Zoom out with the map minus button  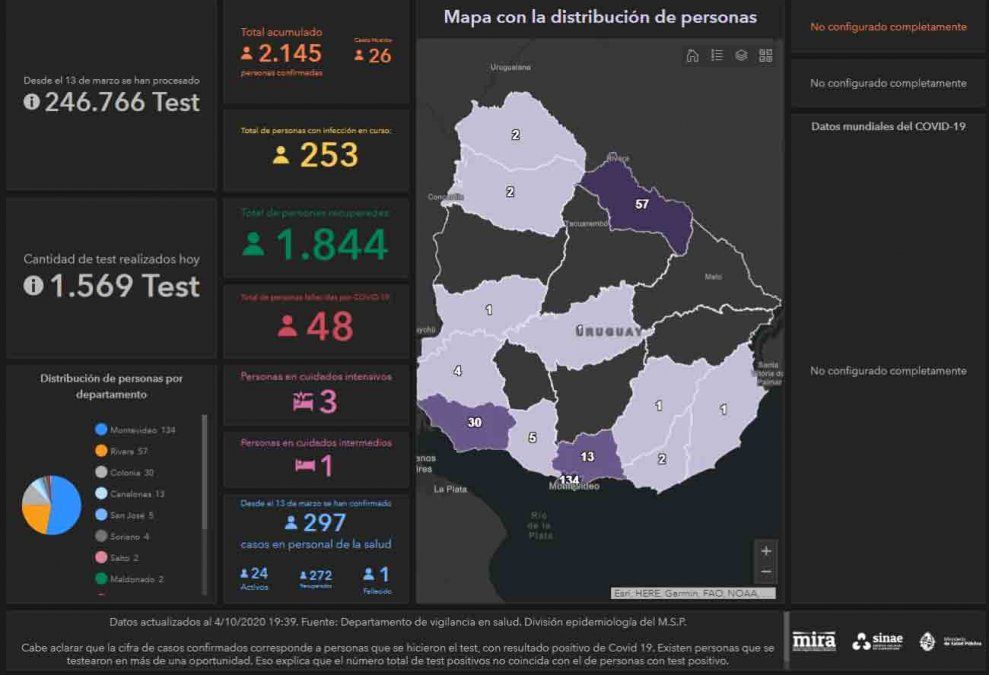766,572
